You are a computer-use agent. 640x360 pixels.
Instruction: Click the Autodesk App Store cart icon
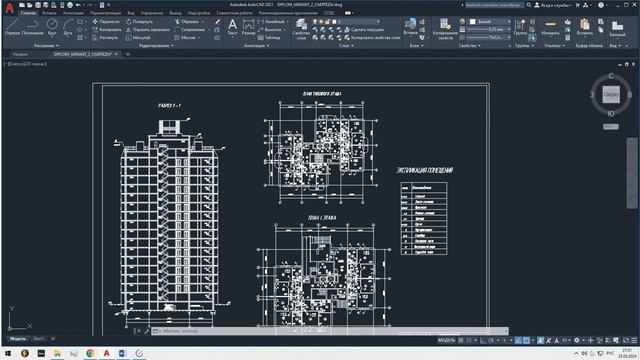578,5
